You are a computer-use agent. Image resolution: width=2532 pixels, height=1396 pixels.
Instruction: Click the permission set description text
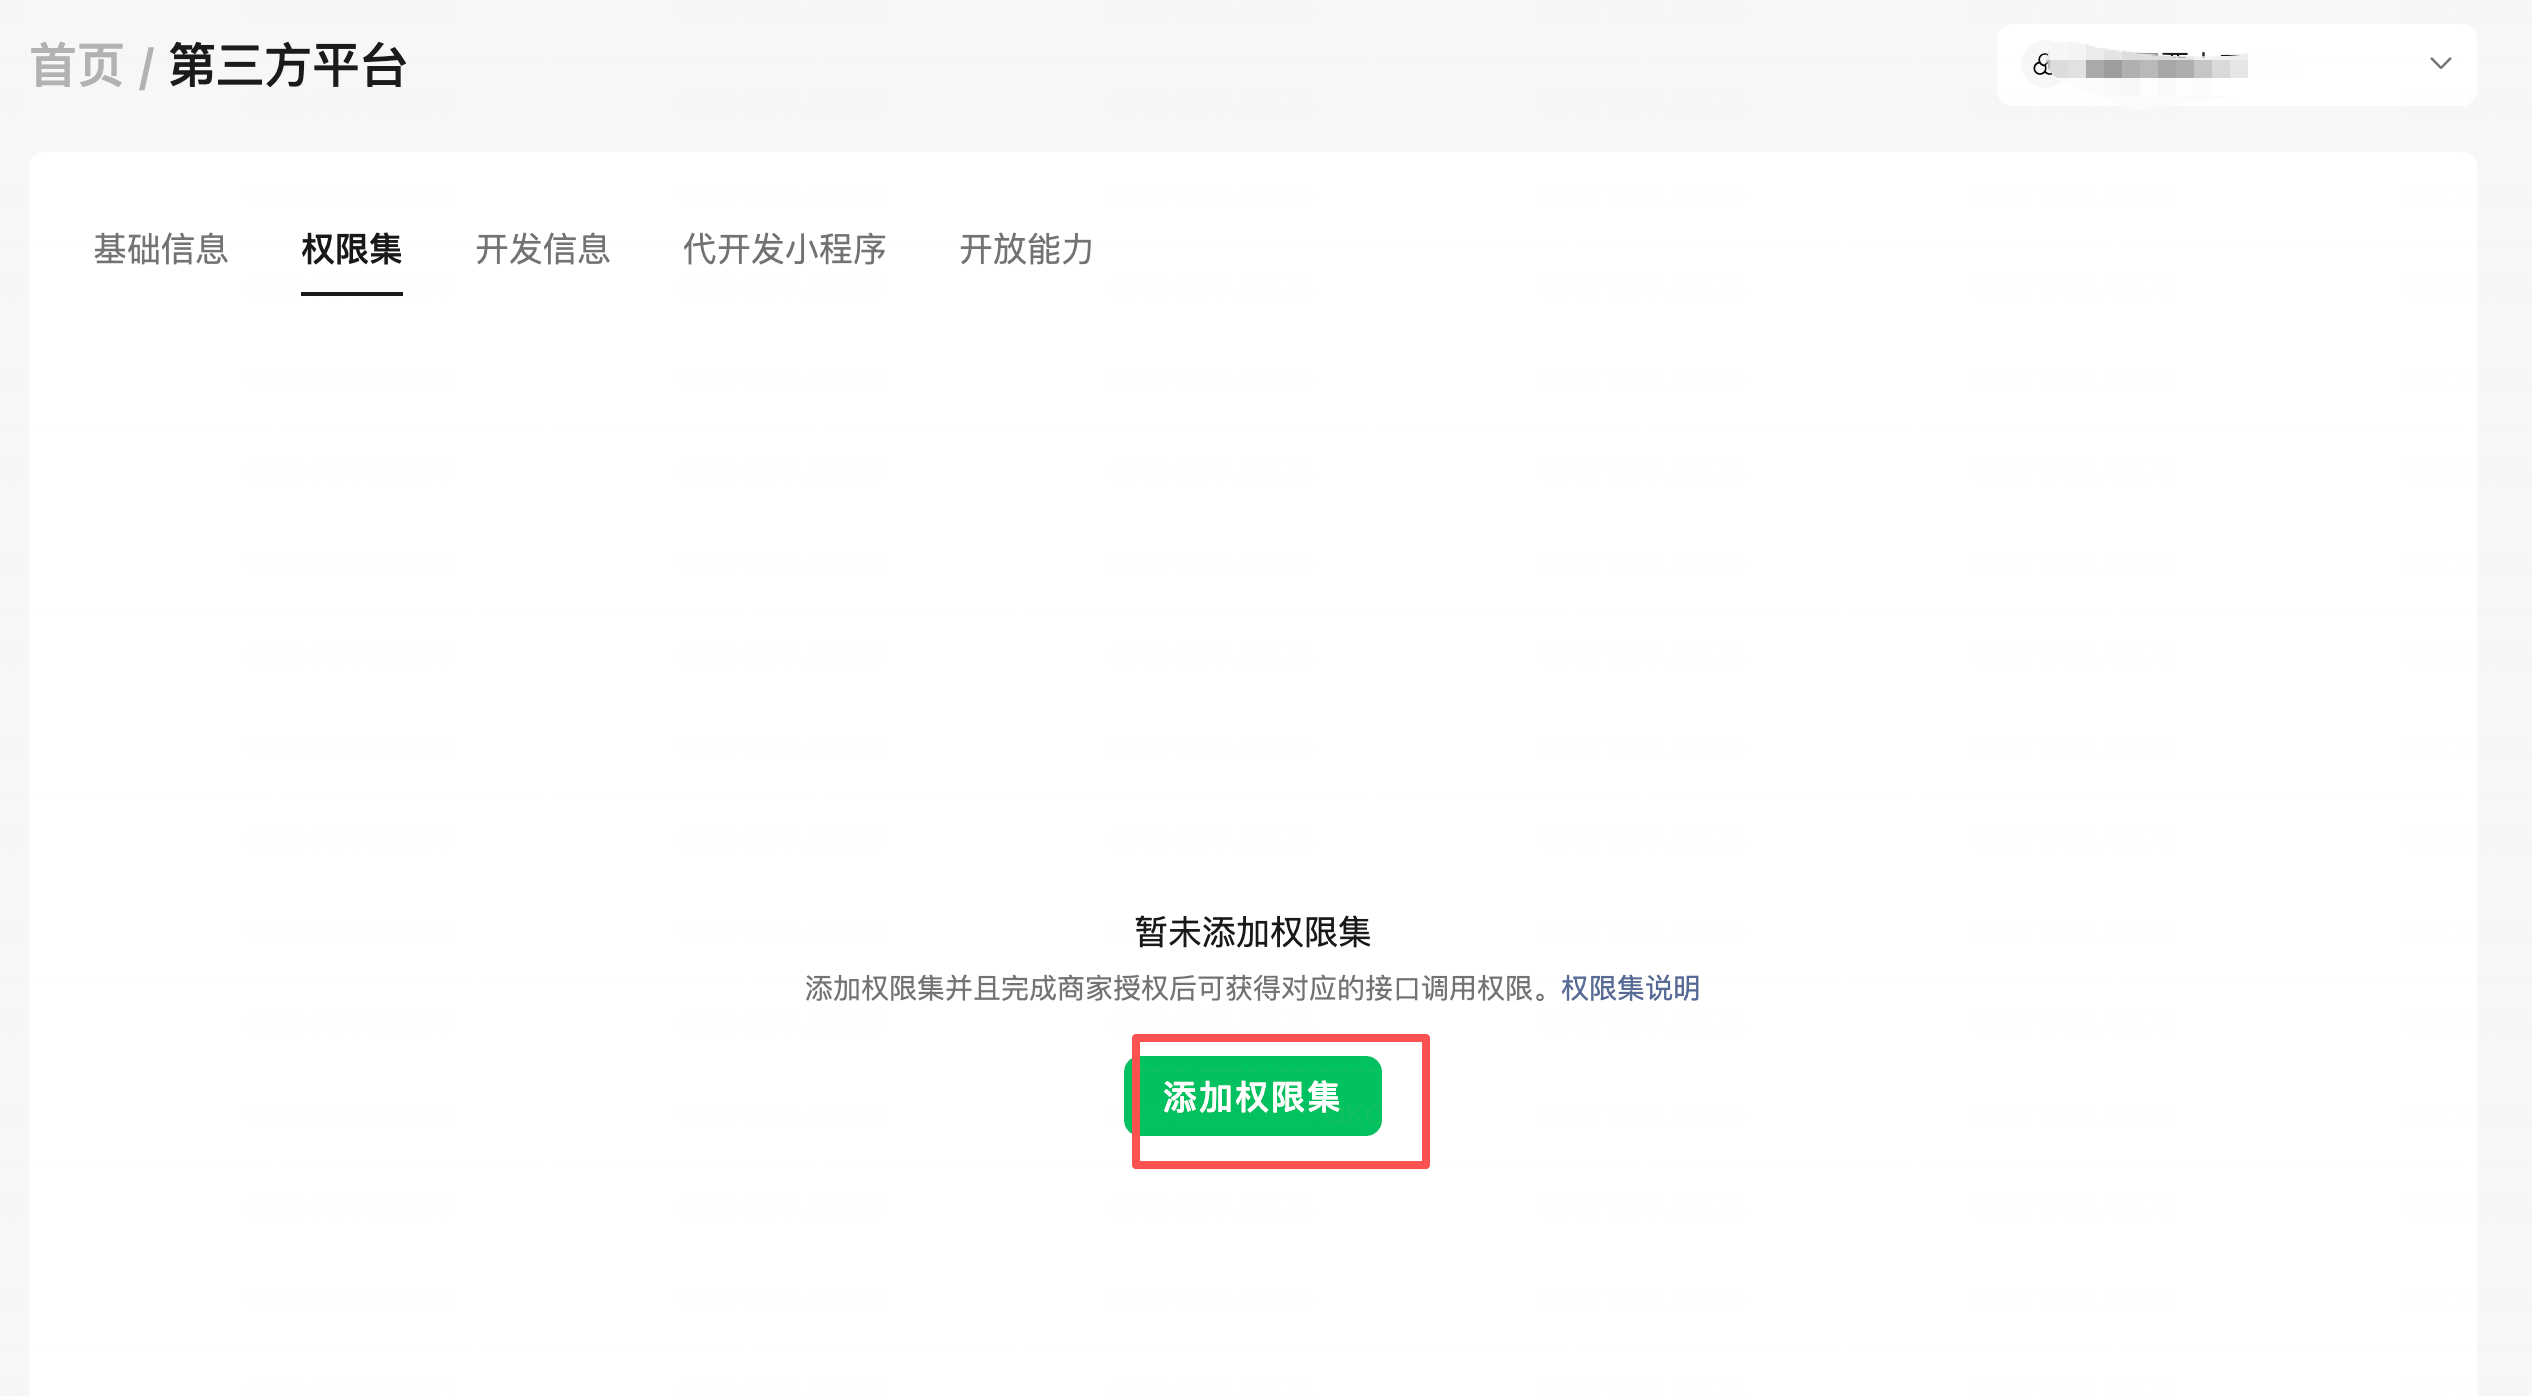pyautogui.click(x=1180, y=989)
